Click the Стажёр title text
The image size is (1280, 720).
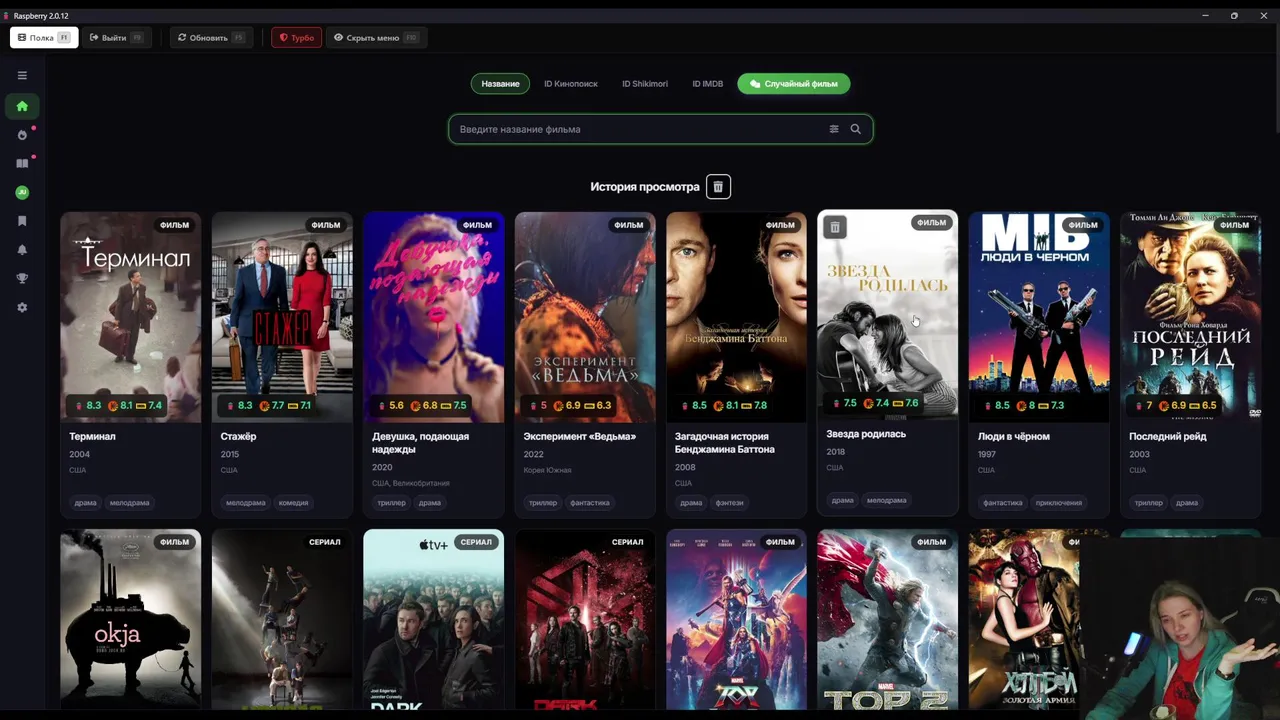pos(238,437)
